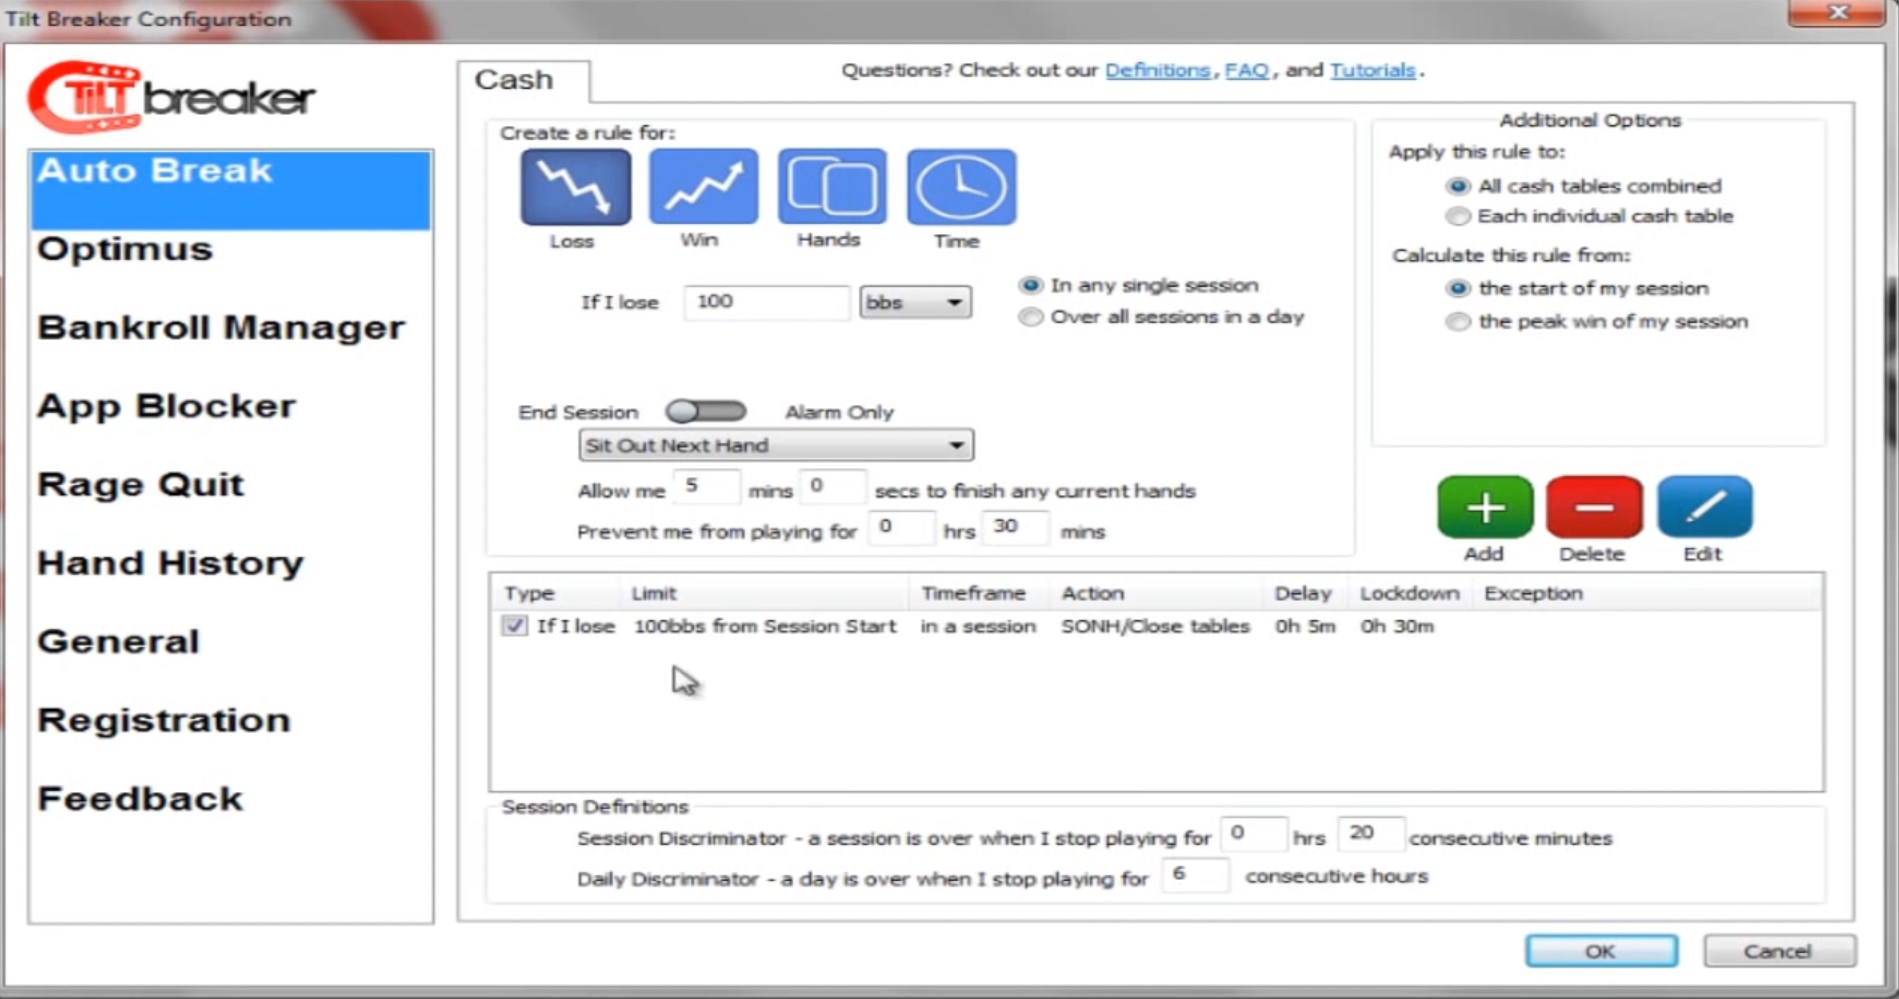Image resolution: width=1899 pixels, height=999 pixels.
Task: Click Daily Discriminator hours field
Action: (x=1195, y=875)
